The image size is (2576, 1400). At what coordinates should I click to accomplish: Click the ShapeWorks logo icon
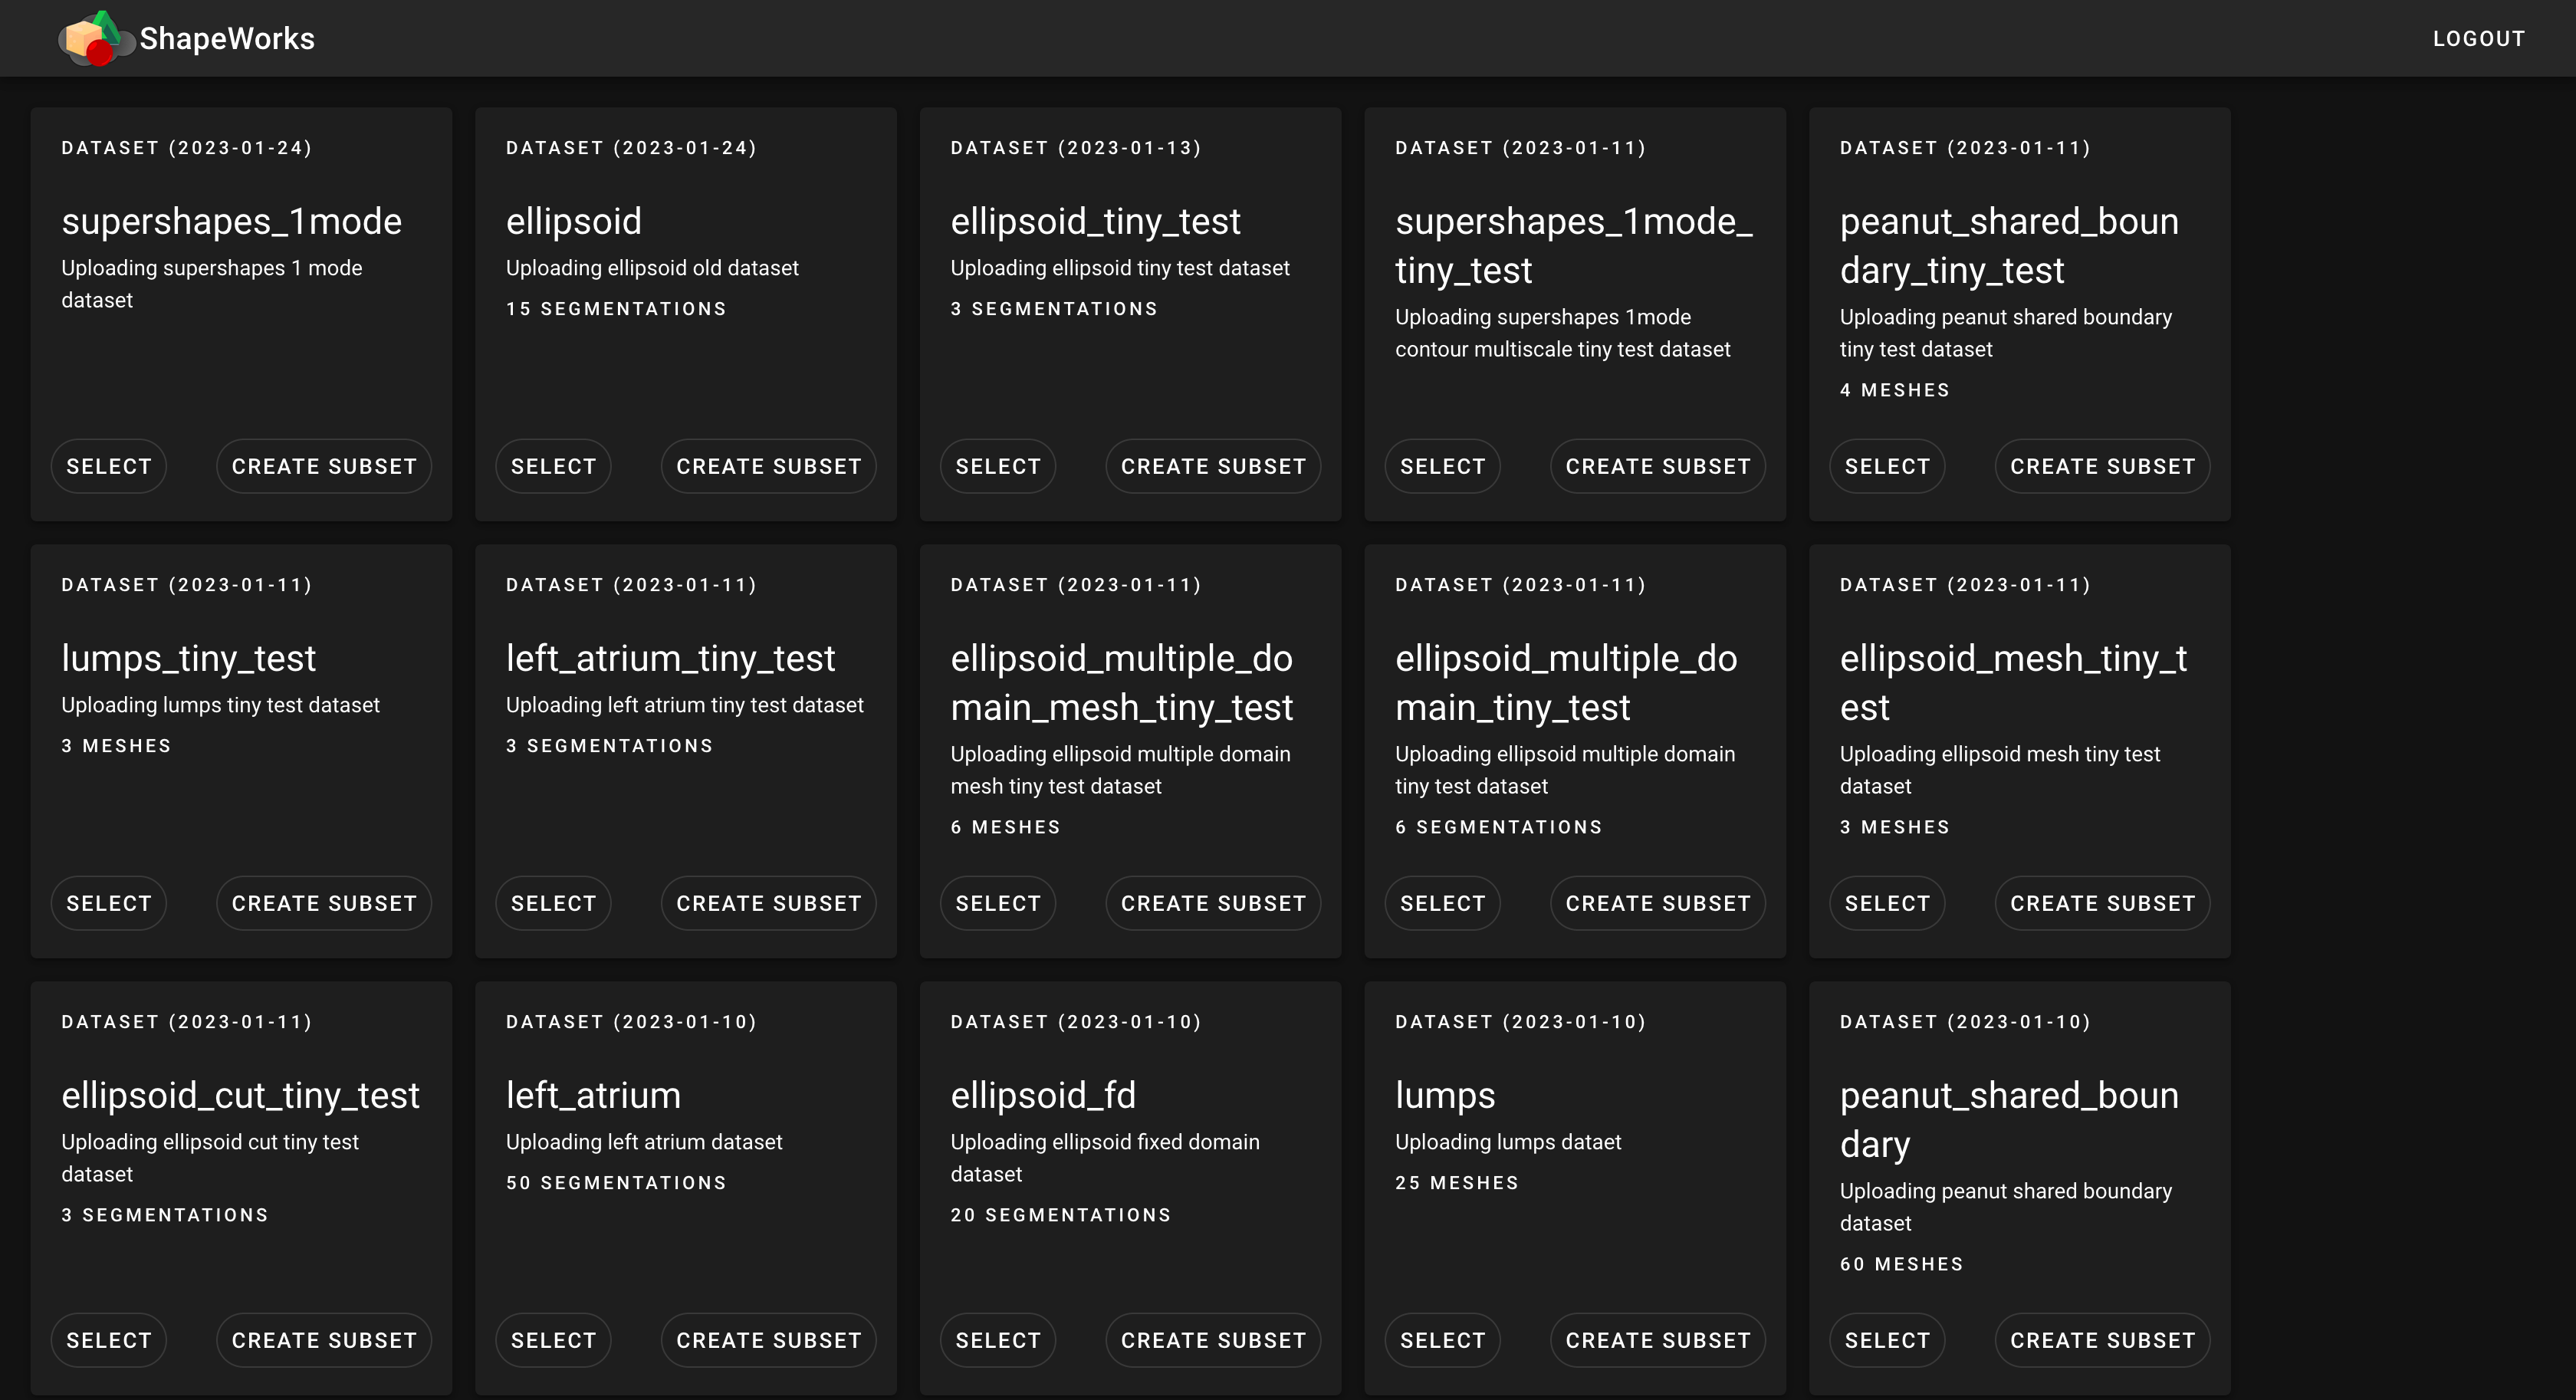[97, 38]
